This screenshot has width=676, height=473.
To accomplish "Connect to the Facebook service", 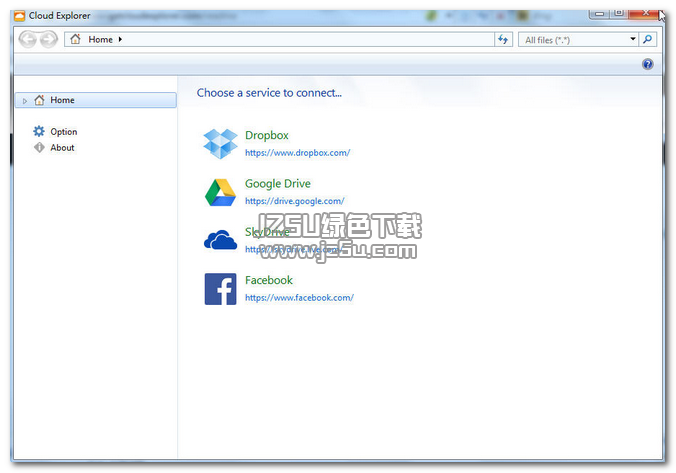I will pos(269,280).
